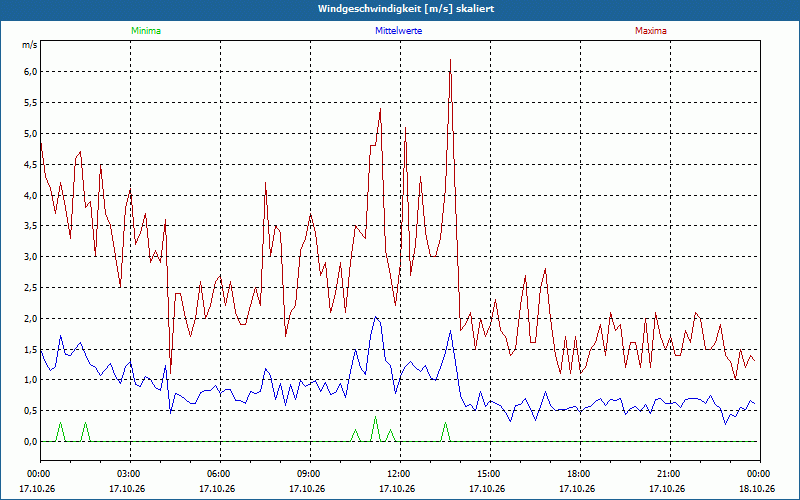
Task: Click the 12:00 time axis label
Action: pyautogui.click(x=400, y=474)
